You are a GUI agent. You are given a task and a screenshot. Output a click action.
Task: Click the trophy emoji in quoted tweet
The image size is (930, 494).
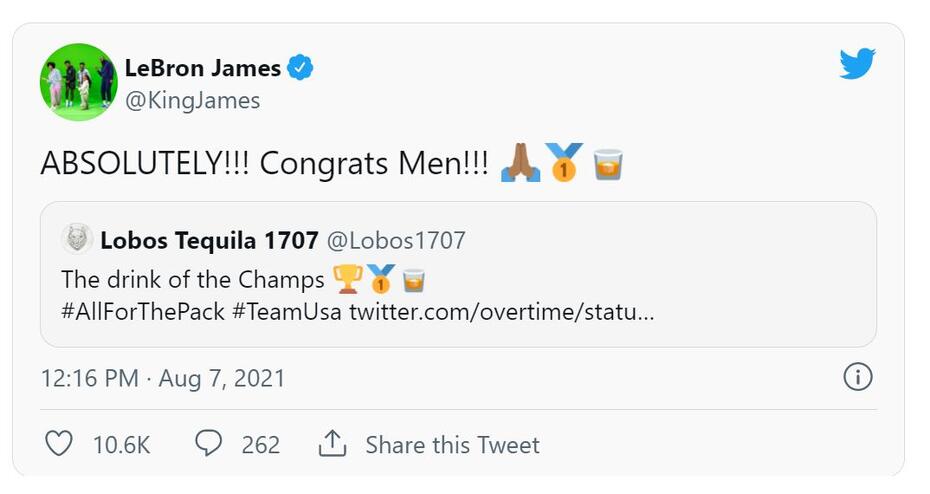(347, 278)
